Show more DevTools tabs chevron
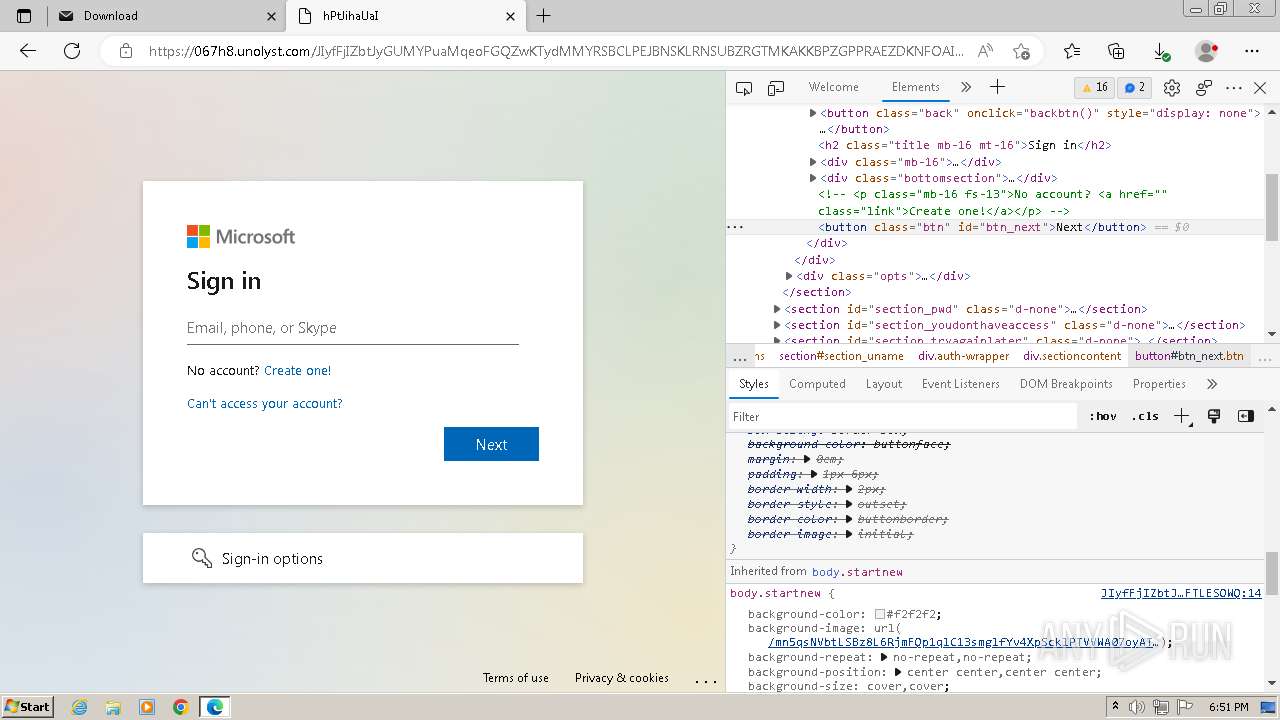 966,87
